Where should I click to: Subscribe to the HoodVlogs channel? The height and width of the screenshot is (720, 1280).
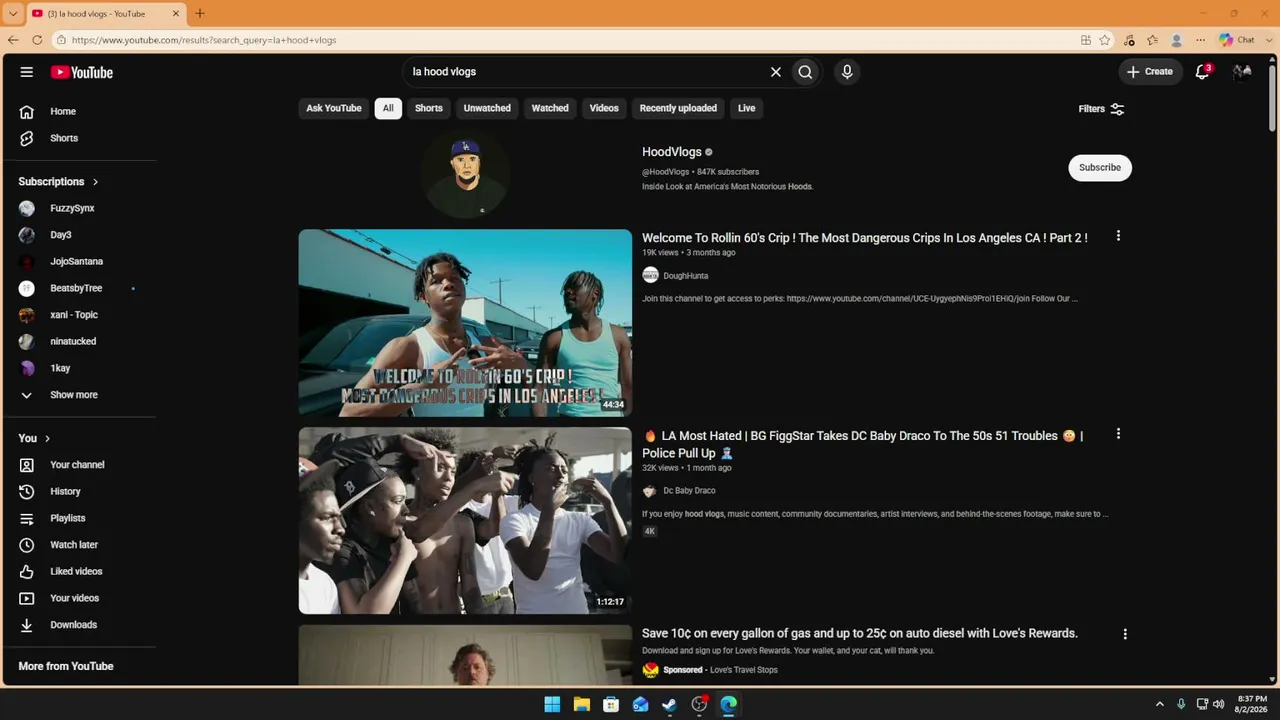click(1100, 167)
